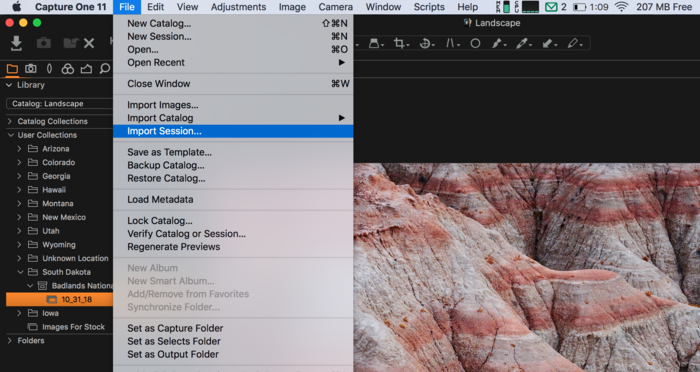Click the camera capture toolbar icon
The image size is (700, 372).
tap(43, 43)
